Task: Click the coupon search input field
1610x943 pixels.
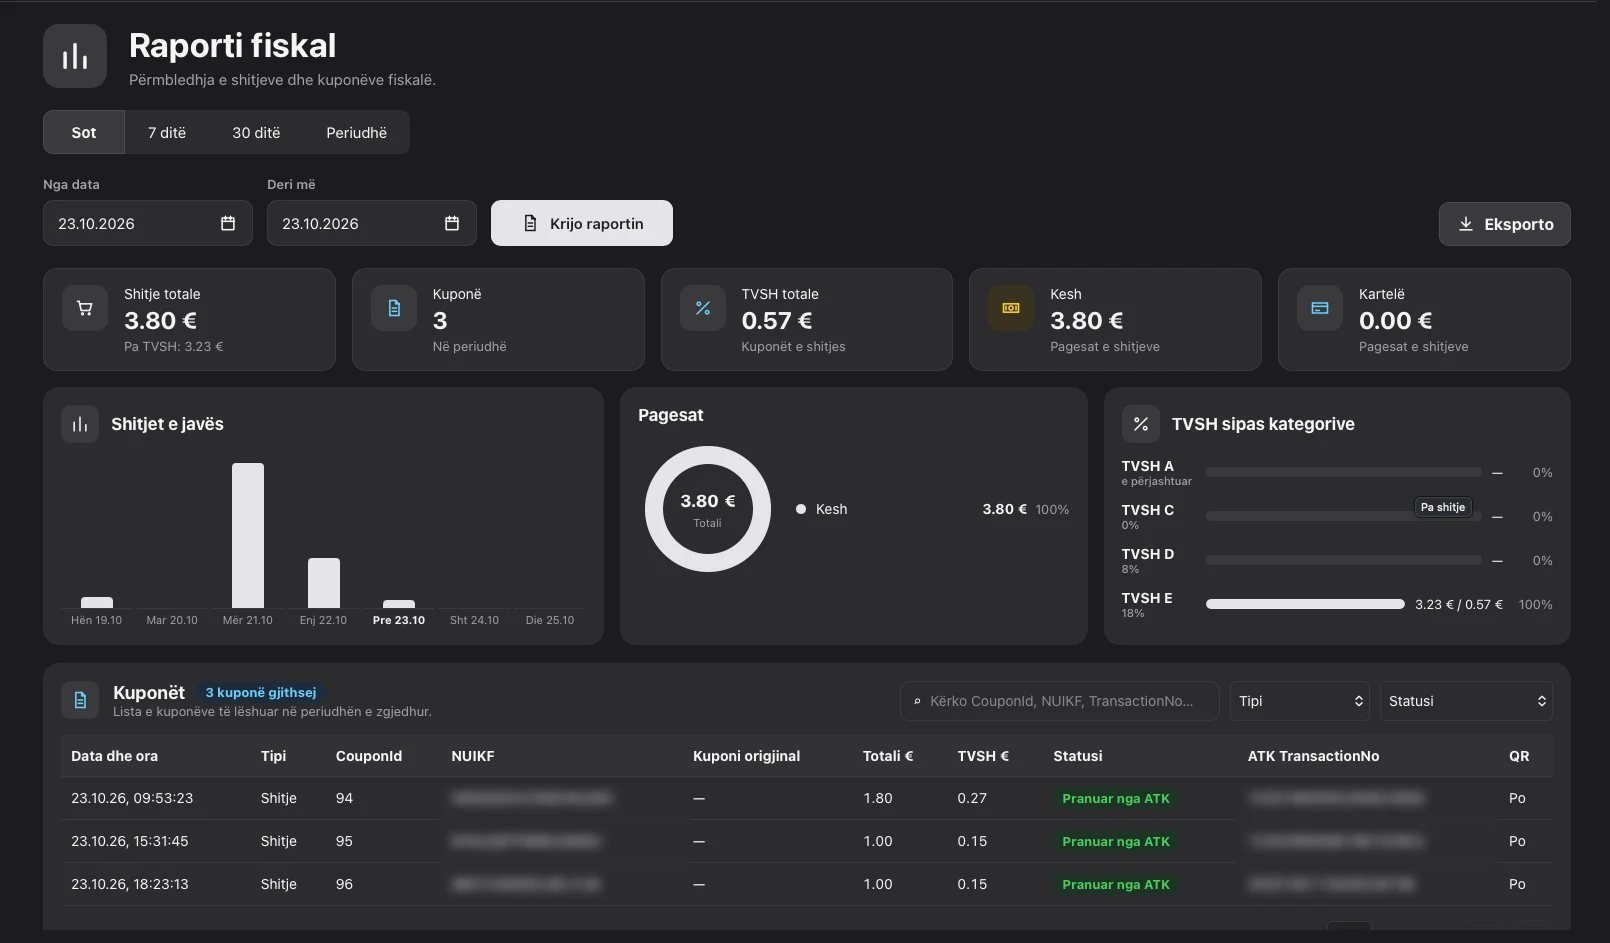Action: (1060, 701)
